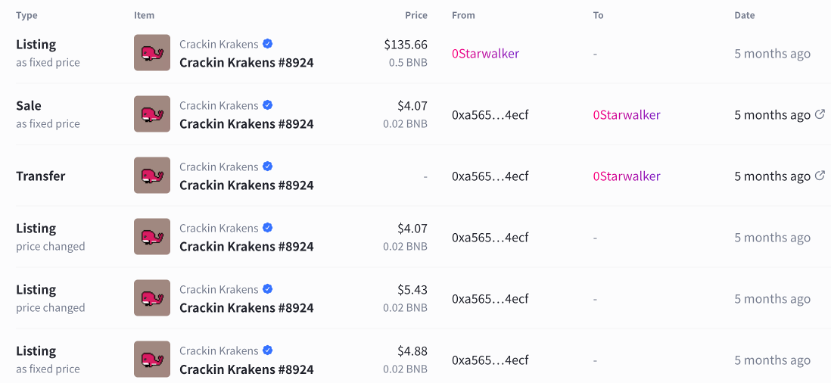832x384 pixels.
Task: Click verified badge in the Transfer row
Action: click(x=268, y=167)
